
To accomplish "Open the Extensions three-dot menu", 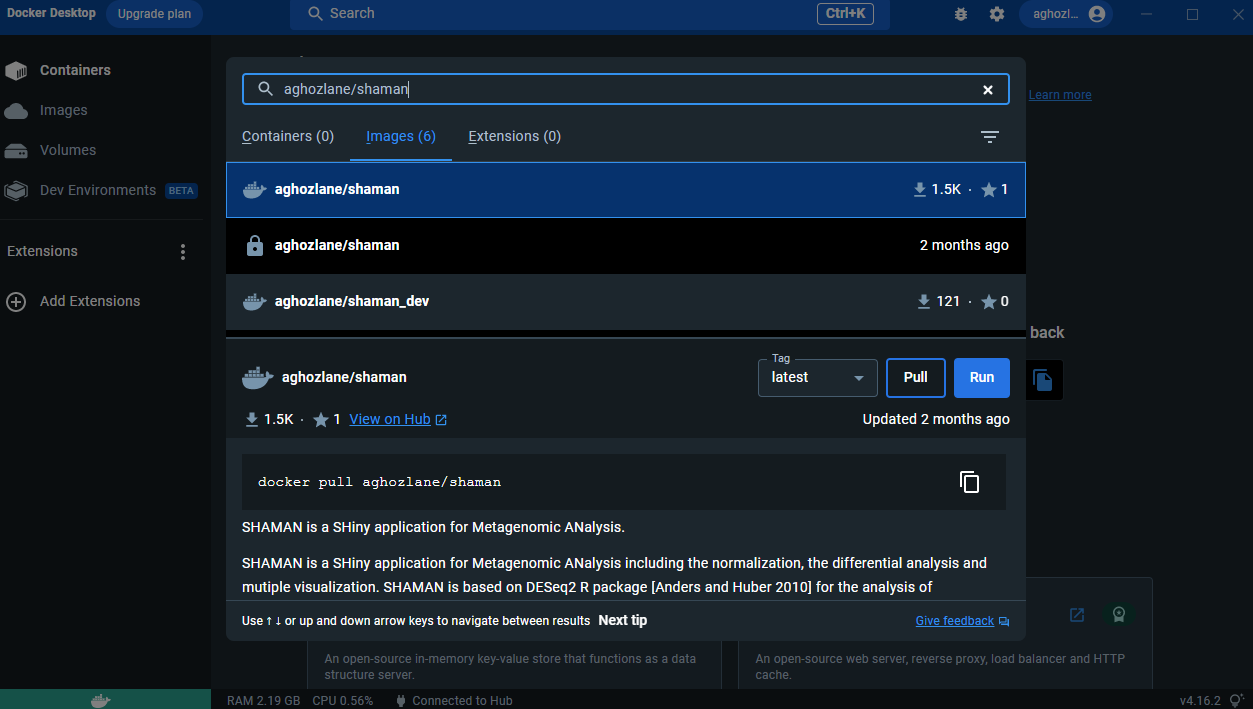I will click(182, 252).
